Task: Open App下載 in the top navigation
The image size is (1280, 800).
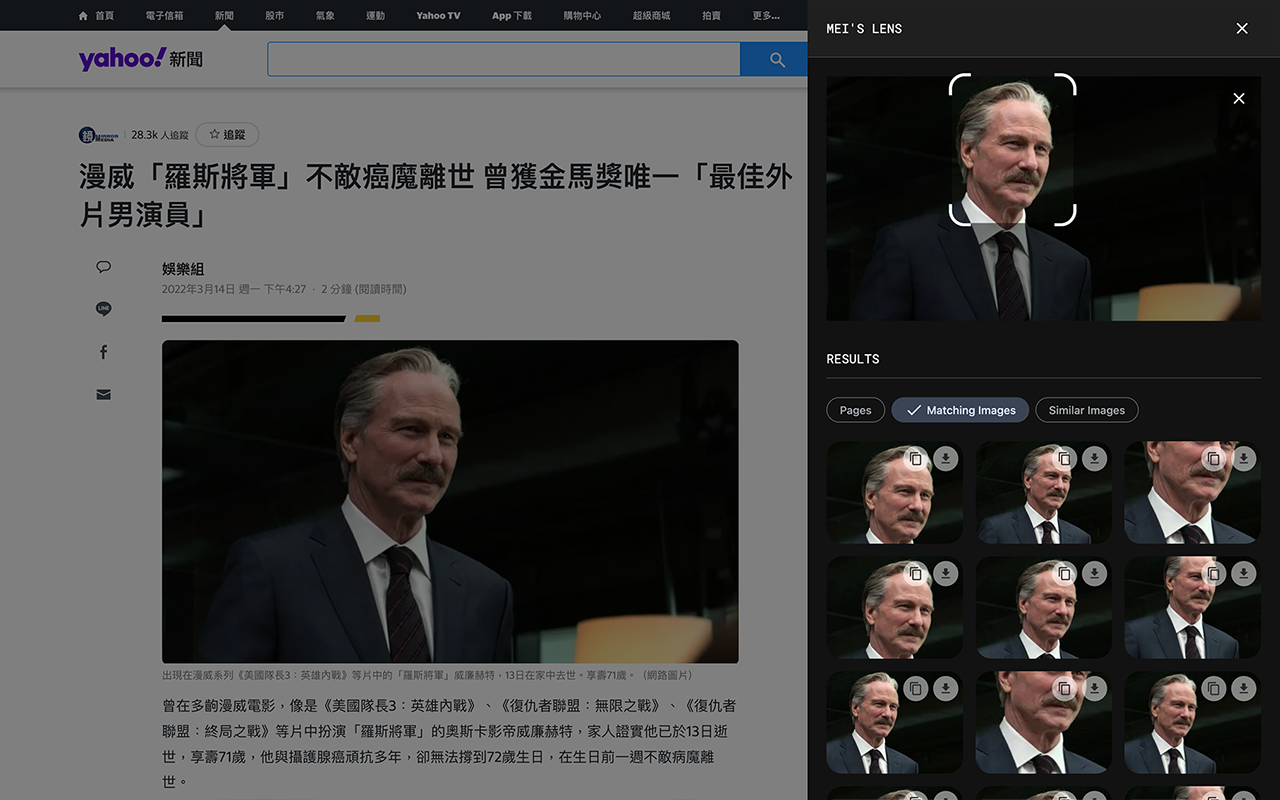Action: (512, 16)
